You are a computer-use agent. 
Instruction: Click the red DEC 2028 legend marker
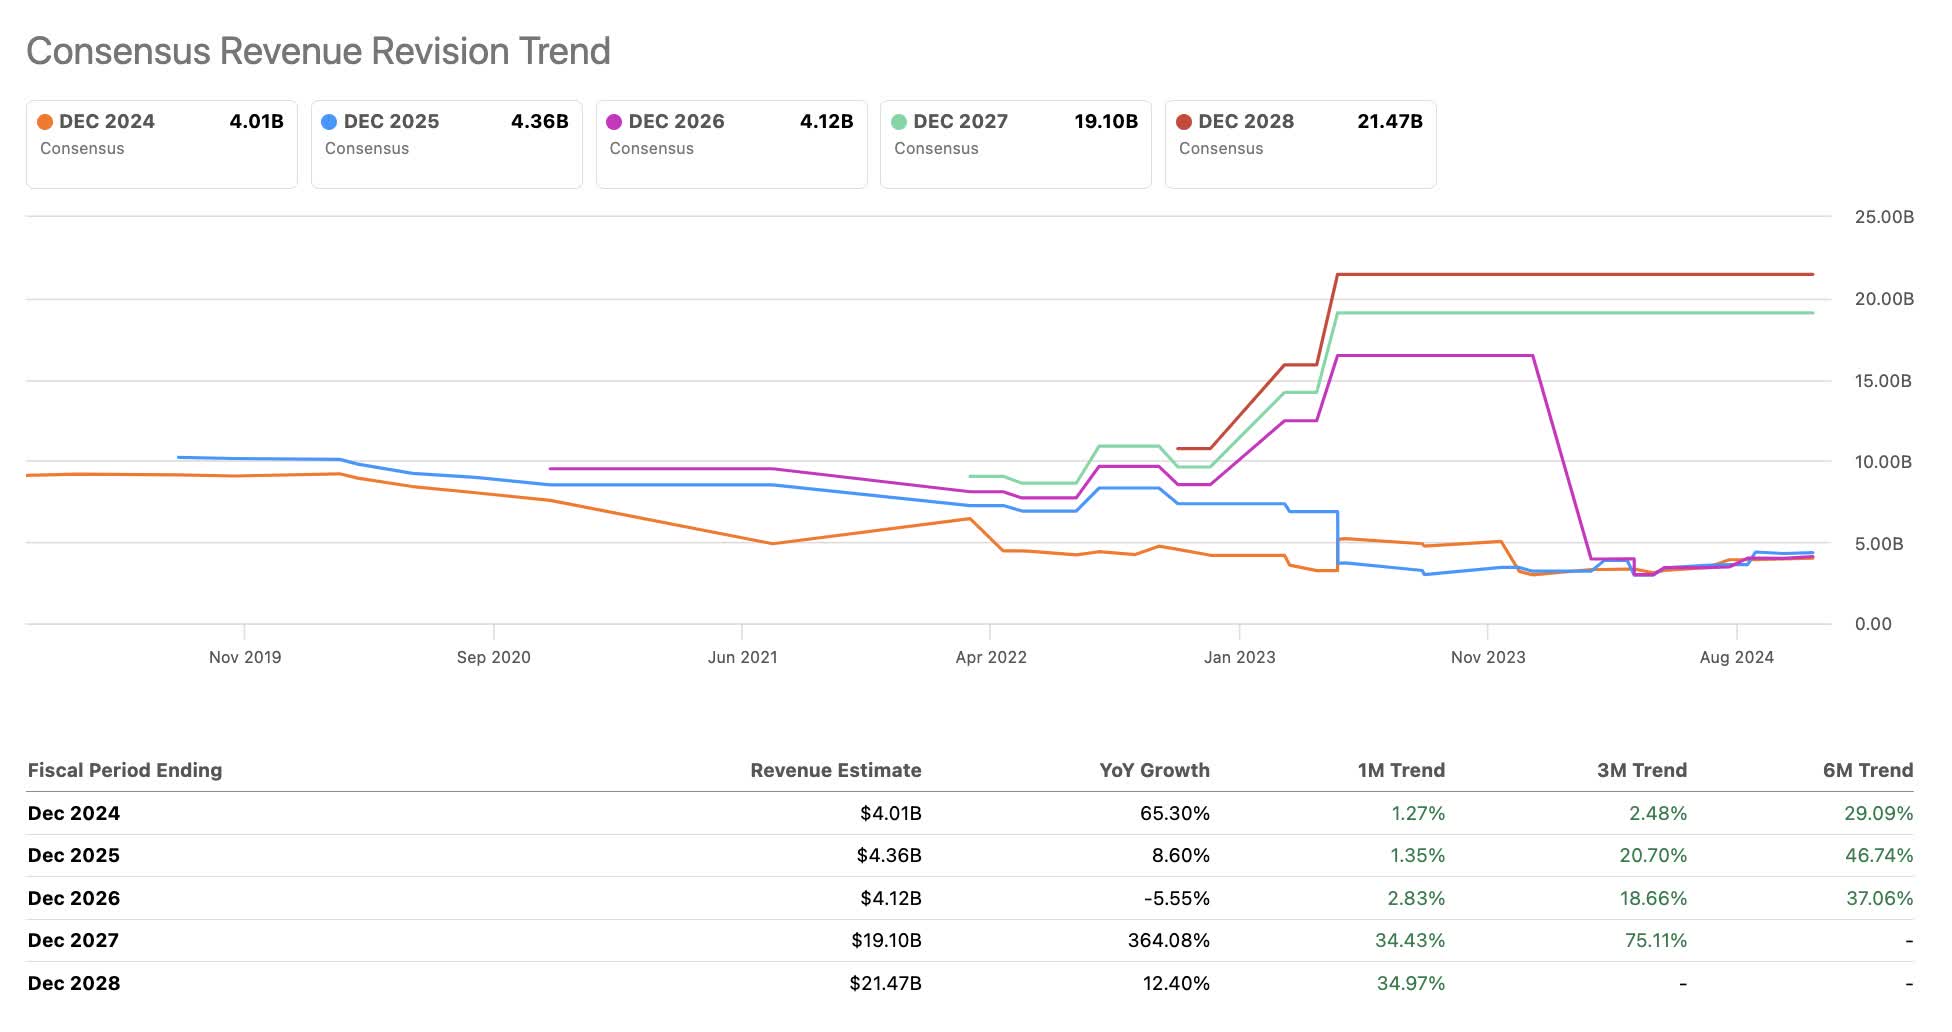coord(1186,121)
